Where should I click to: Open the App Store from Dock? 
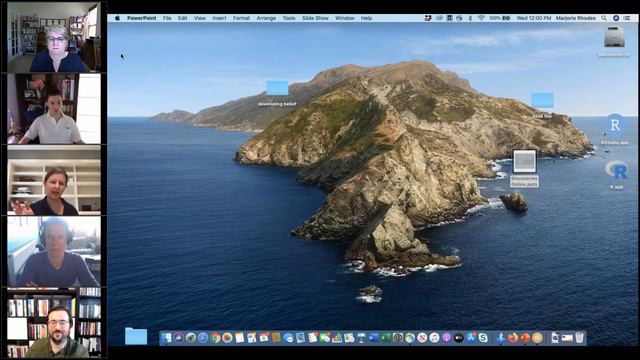[471, 338]
